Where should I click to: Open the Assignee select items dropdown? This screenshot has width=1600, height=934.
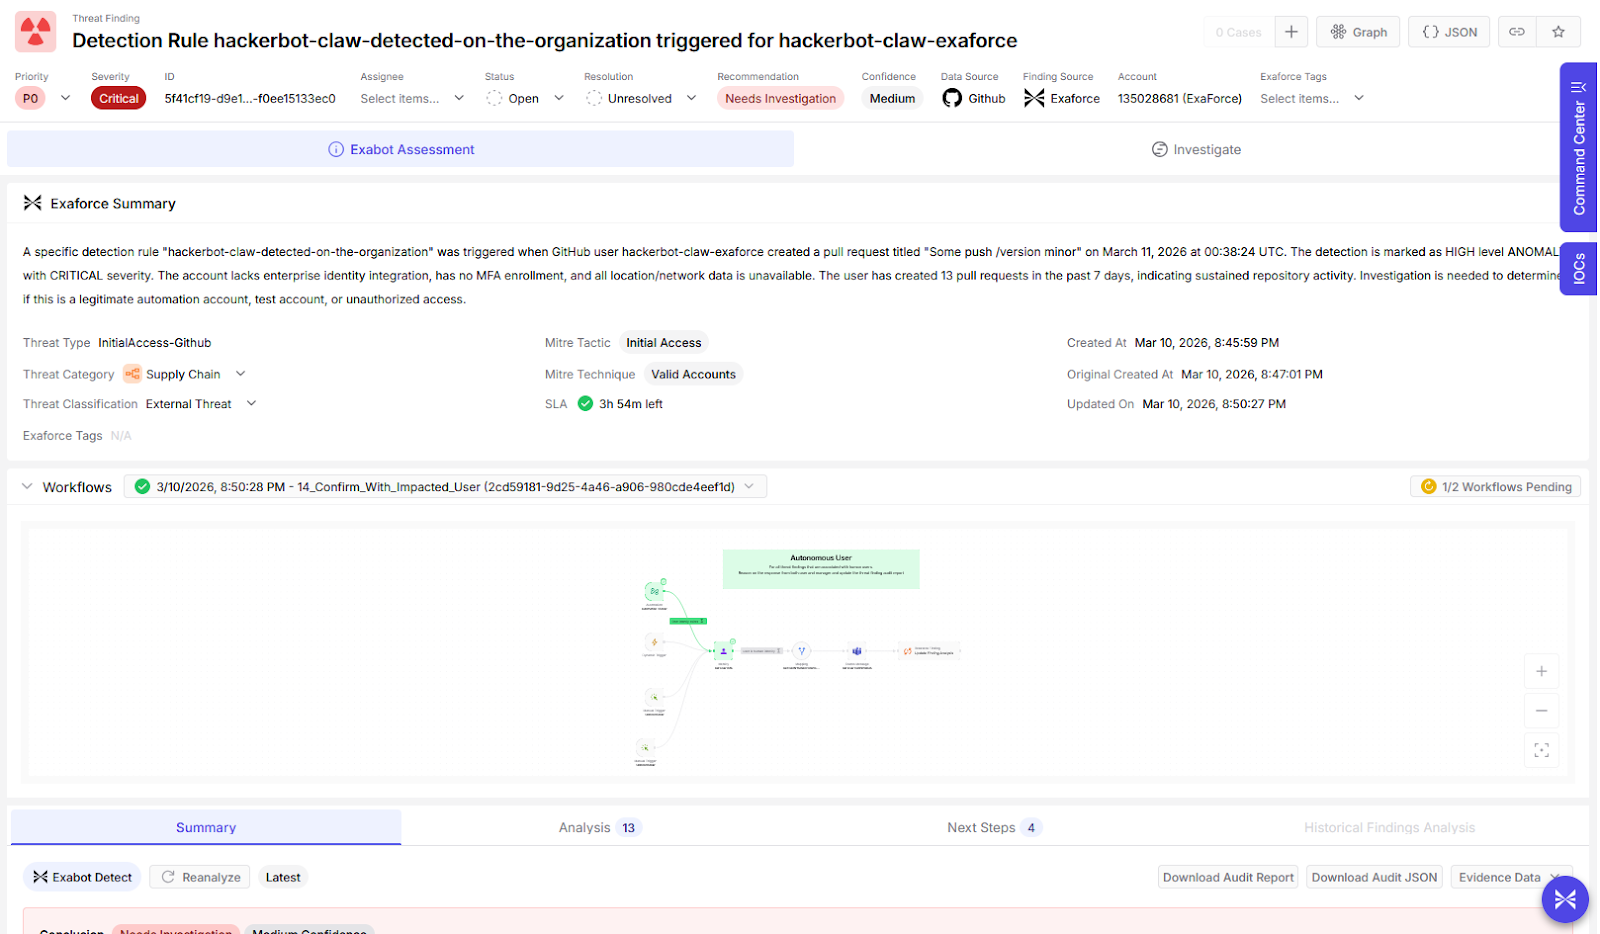(412, 98)
